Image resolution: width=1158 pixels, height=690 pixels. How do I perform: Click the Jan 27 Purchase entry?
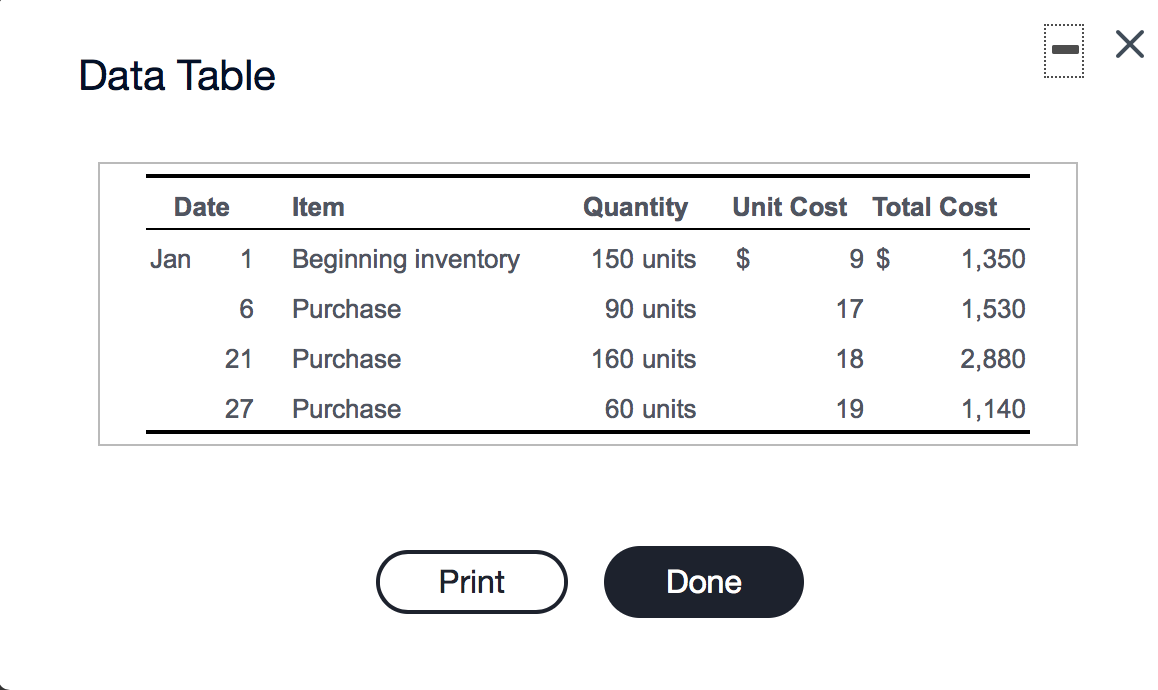(x=346, y=408)
